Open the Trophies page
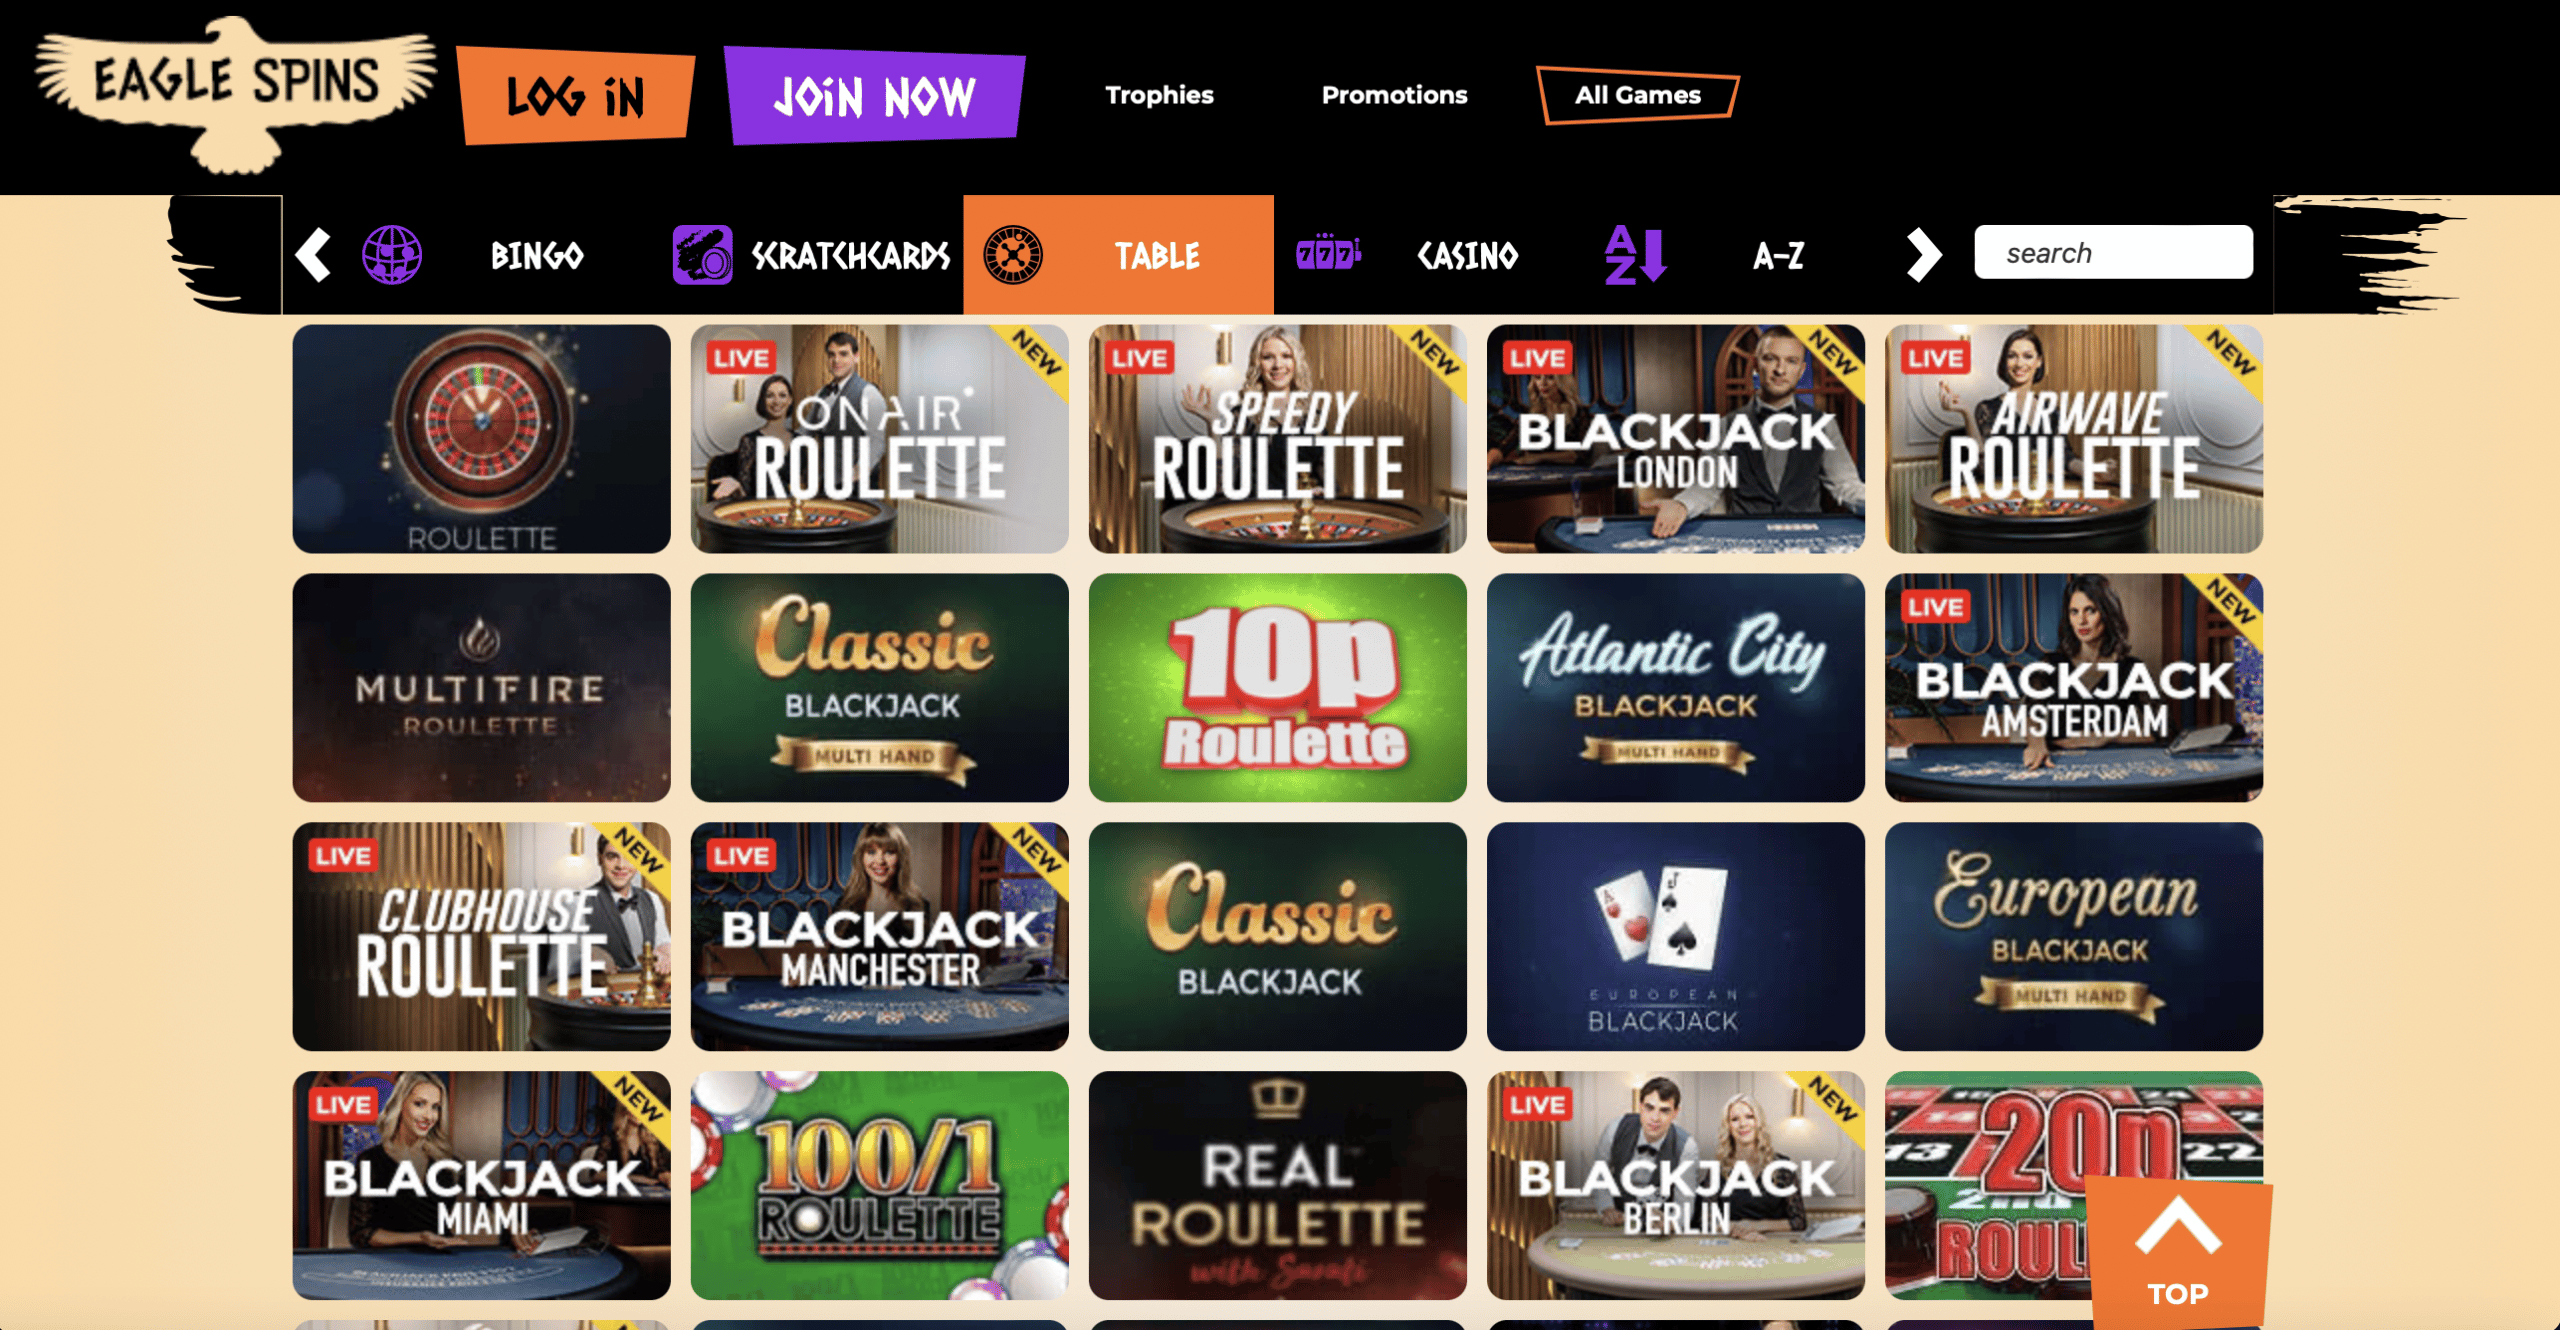The image size is (2560, 1330). [x=1159, y=95]
